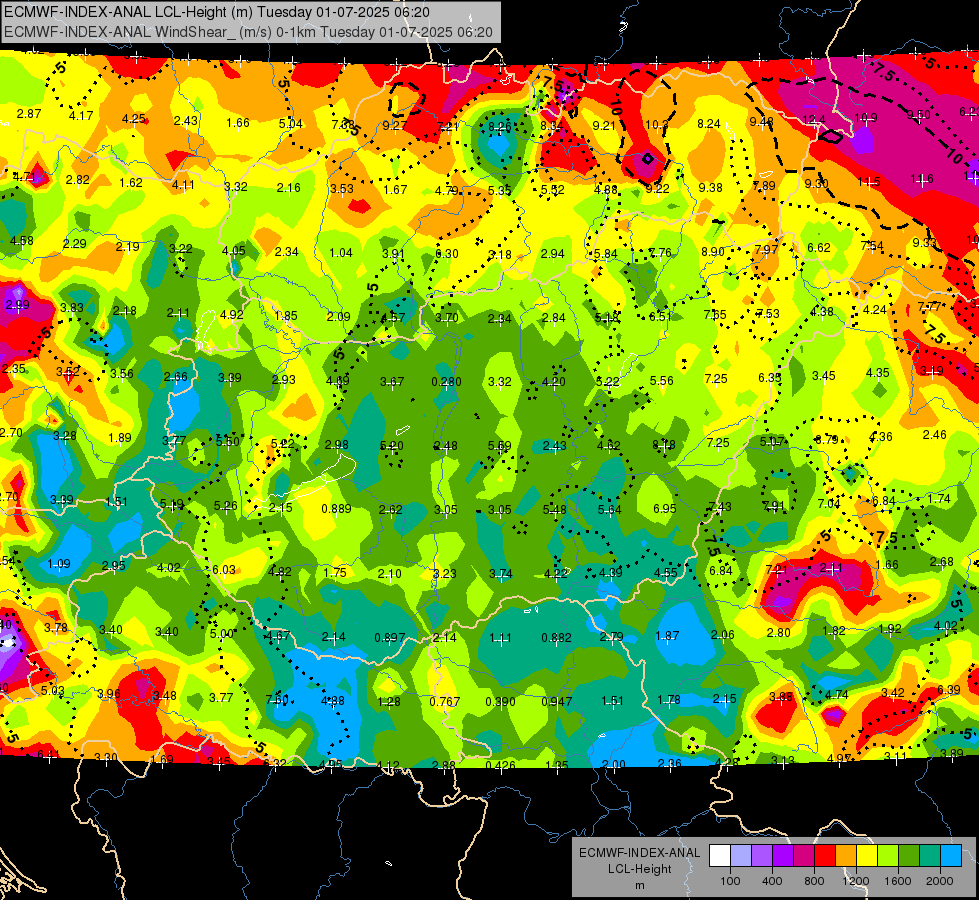Viewport: 979px width, 900px height.
Task: Click the orange swatch in the legend color bar
Action: [846, 856]
